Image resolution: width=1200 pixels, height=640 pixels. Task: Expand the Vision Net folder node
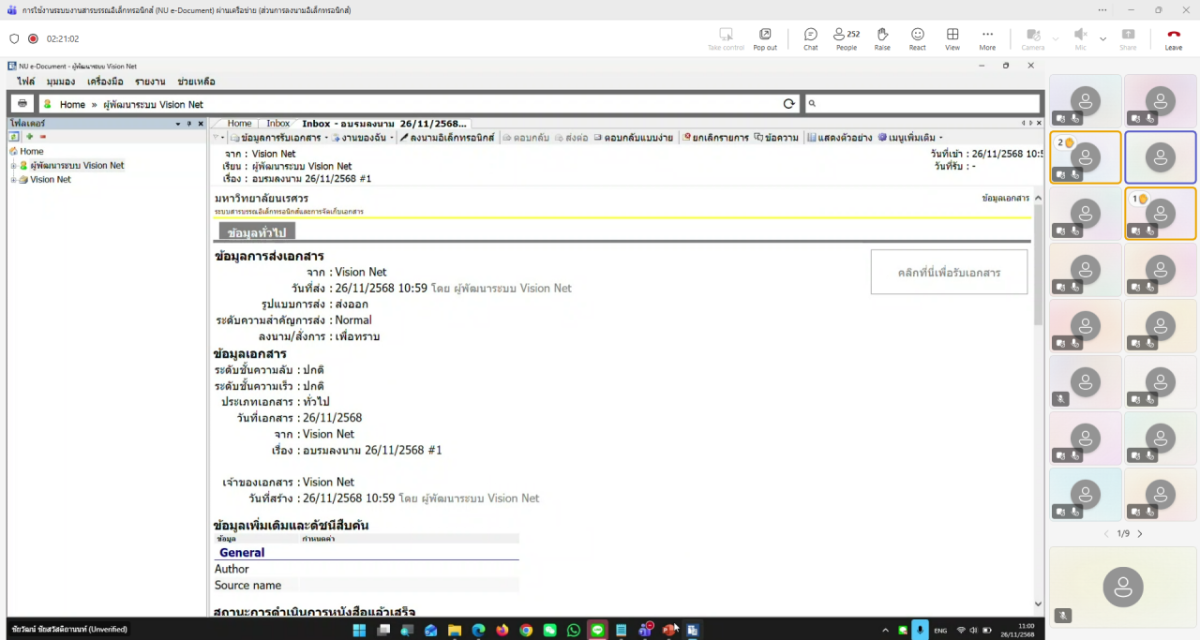point(13,180)
